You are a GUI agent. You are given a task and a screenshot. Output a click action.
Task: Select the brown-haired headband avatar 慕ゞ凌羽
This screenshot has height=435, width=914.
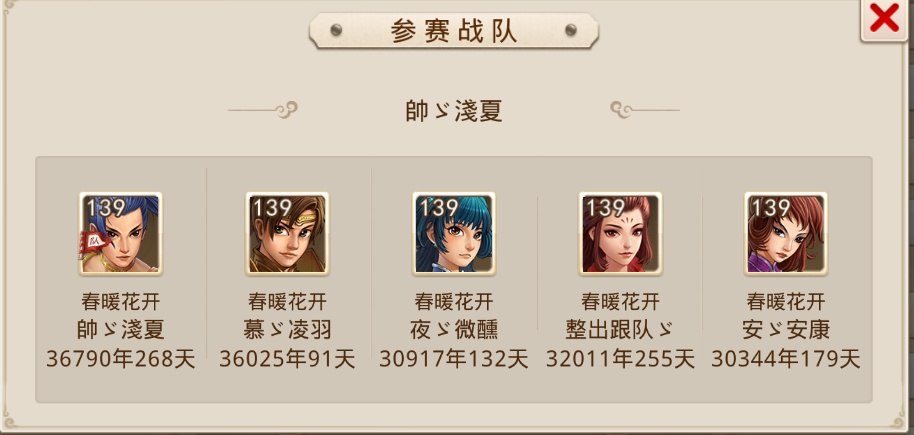[x=287, y=233]
